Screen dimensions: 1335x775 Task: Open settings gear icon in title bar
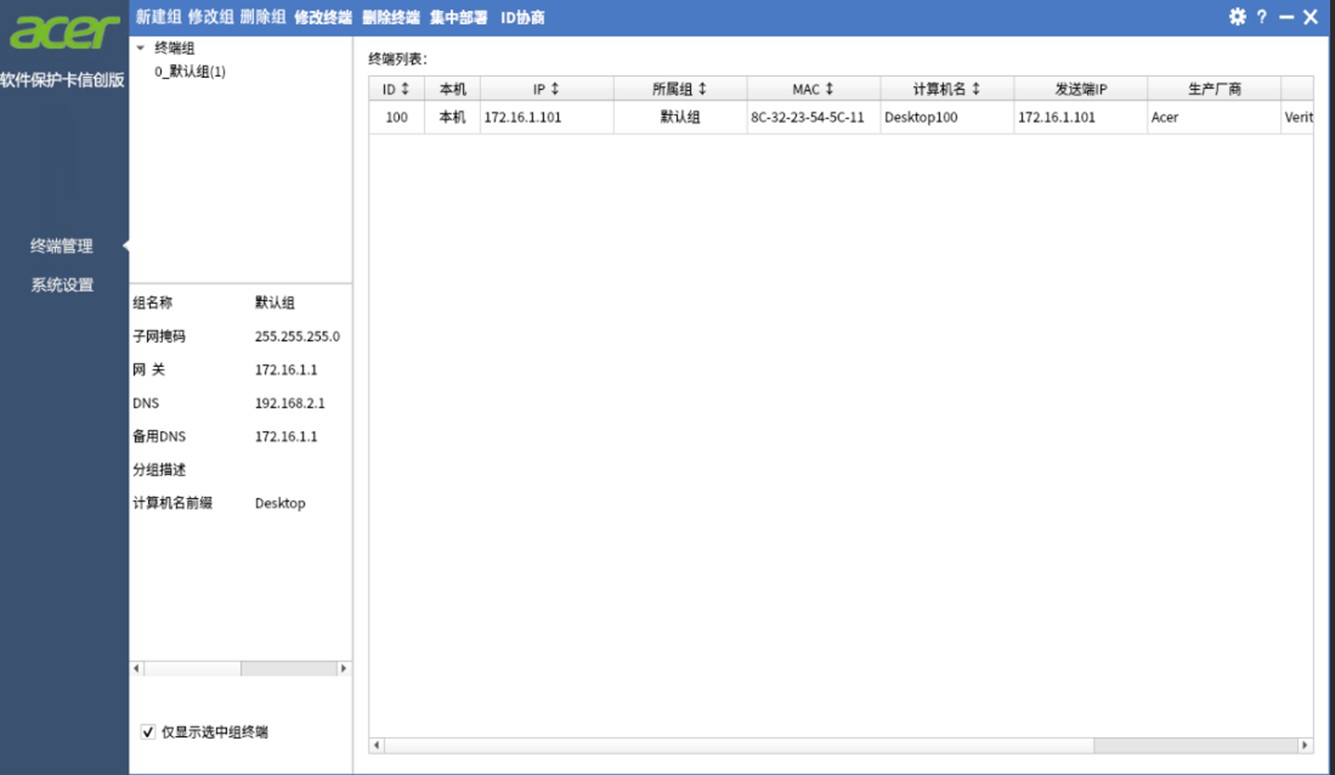point(1237,17)
